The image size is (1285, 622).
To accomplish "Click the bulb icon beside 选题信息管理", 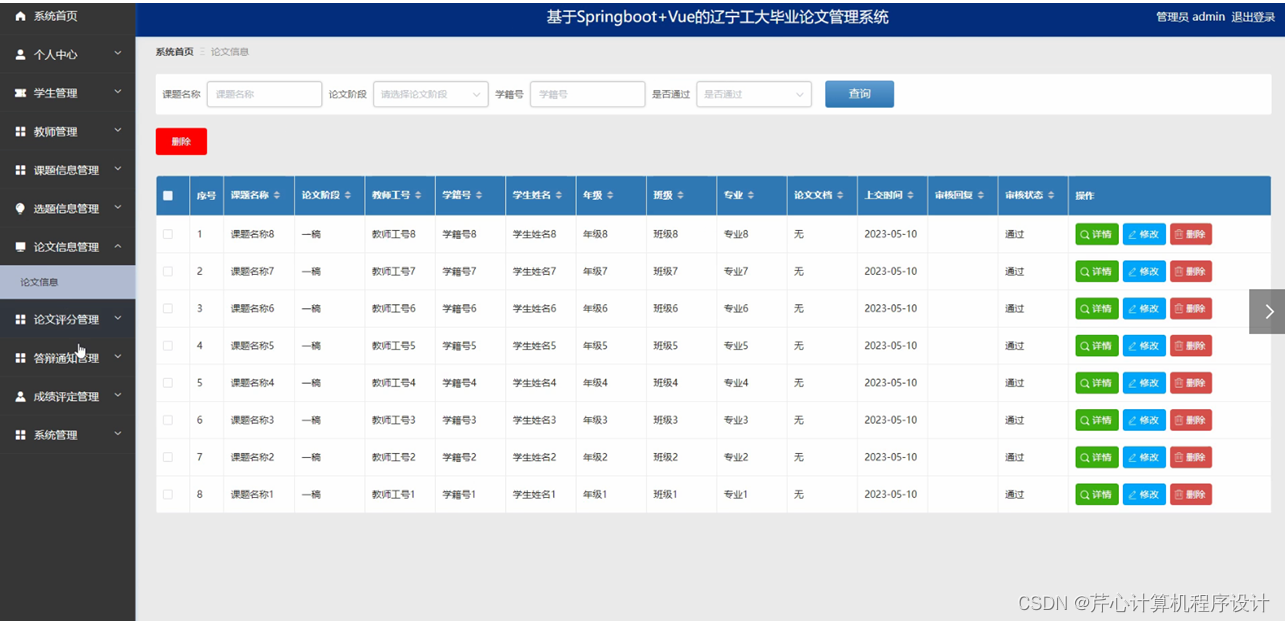I will tap(20, 208).
